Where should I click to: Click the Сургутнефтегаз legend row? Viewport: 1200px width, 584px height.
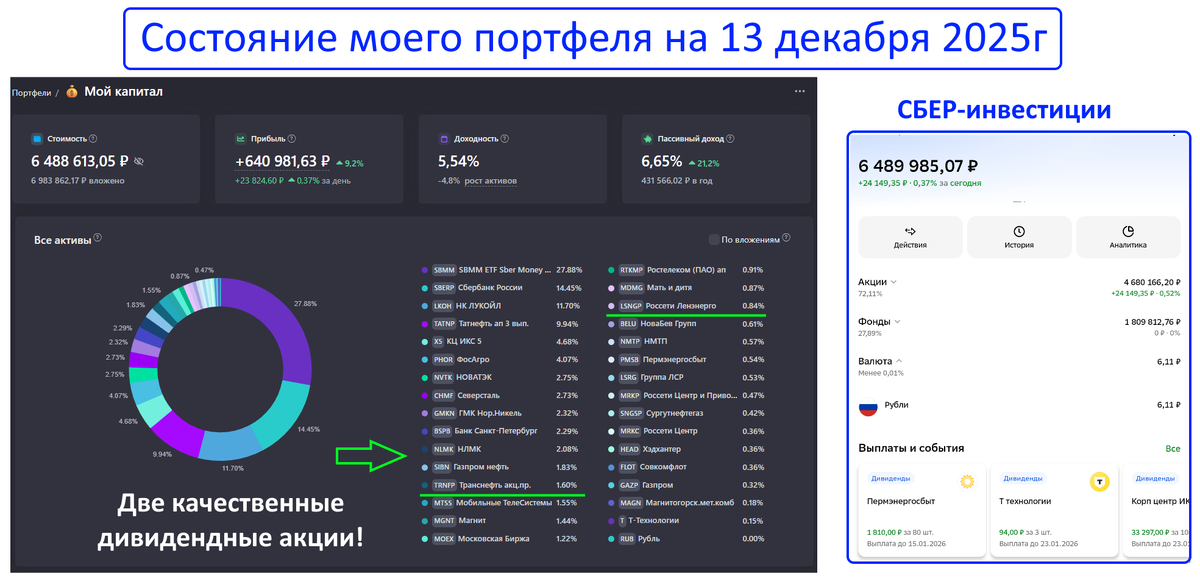coord(687,413)
